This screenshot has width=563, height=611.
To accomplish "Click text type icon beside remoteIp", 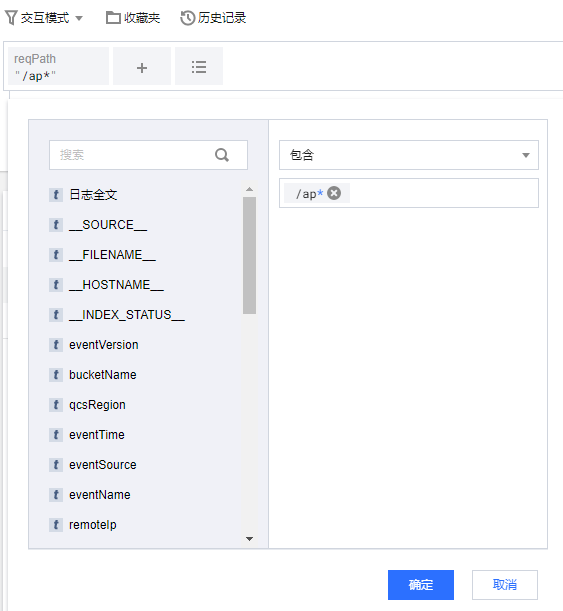I will tap(56, 525).
